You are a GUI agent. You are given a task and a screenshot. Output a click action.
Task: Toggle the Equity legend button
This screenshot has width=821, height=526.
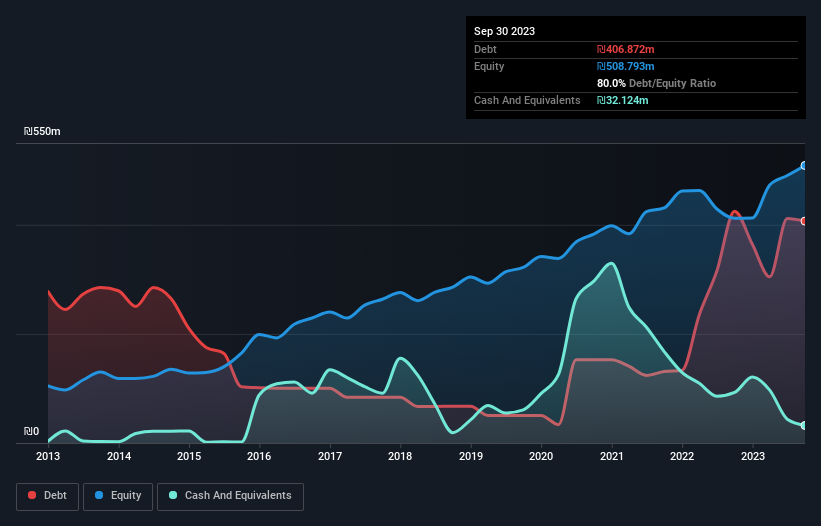(118, 496)
